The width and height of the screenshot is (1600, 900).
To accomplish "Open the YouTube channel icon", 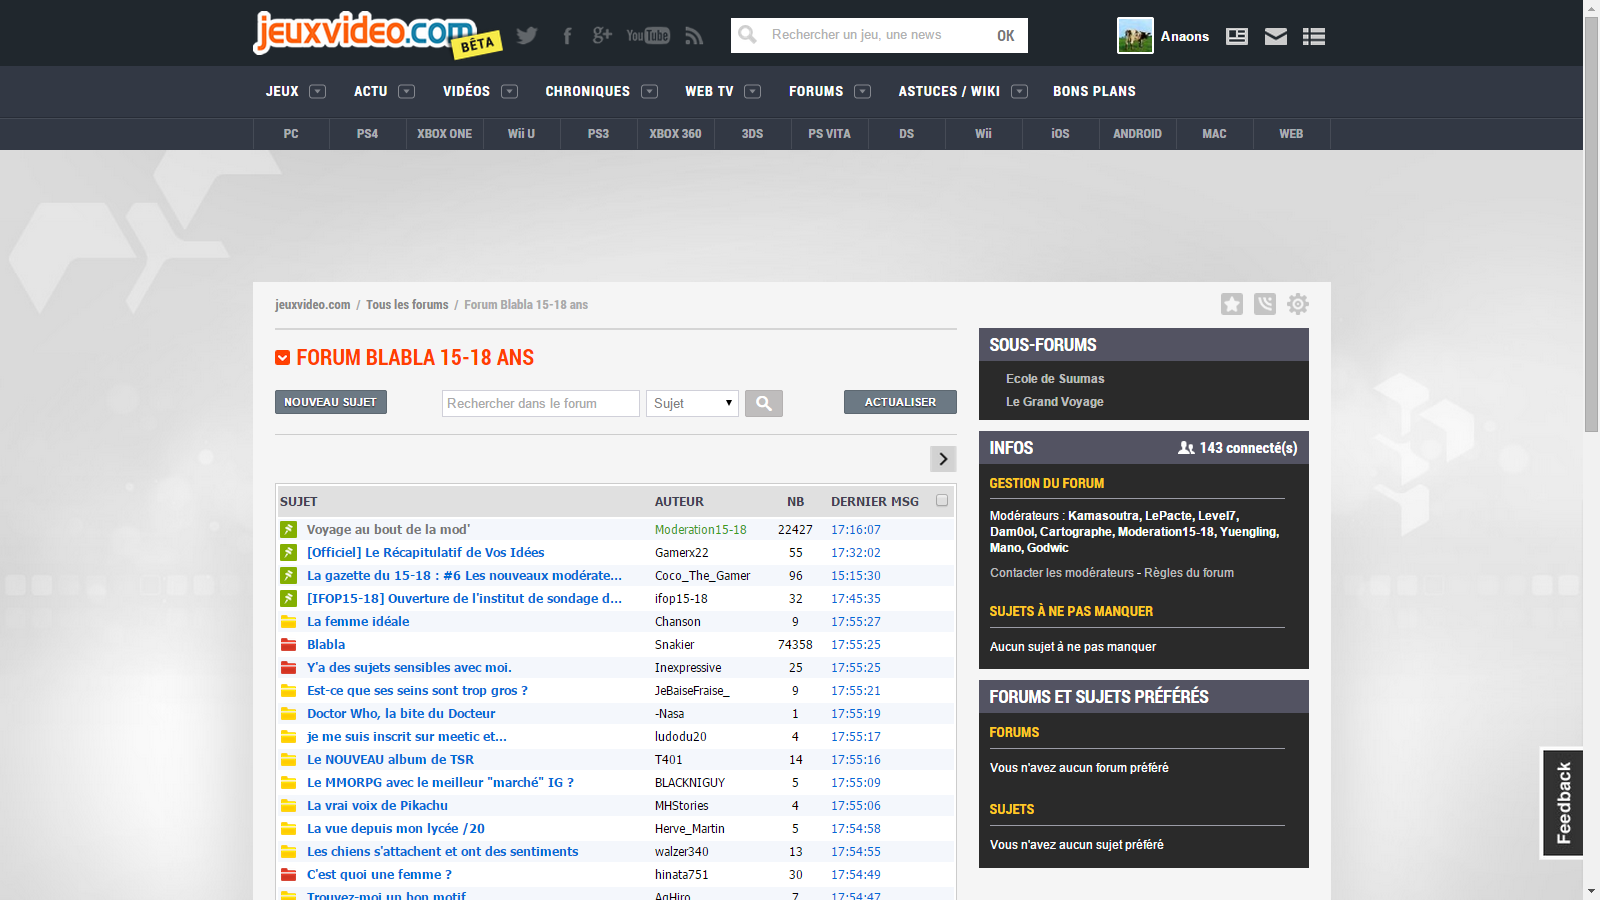I will point(648,36).
